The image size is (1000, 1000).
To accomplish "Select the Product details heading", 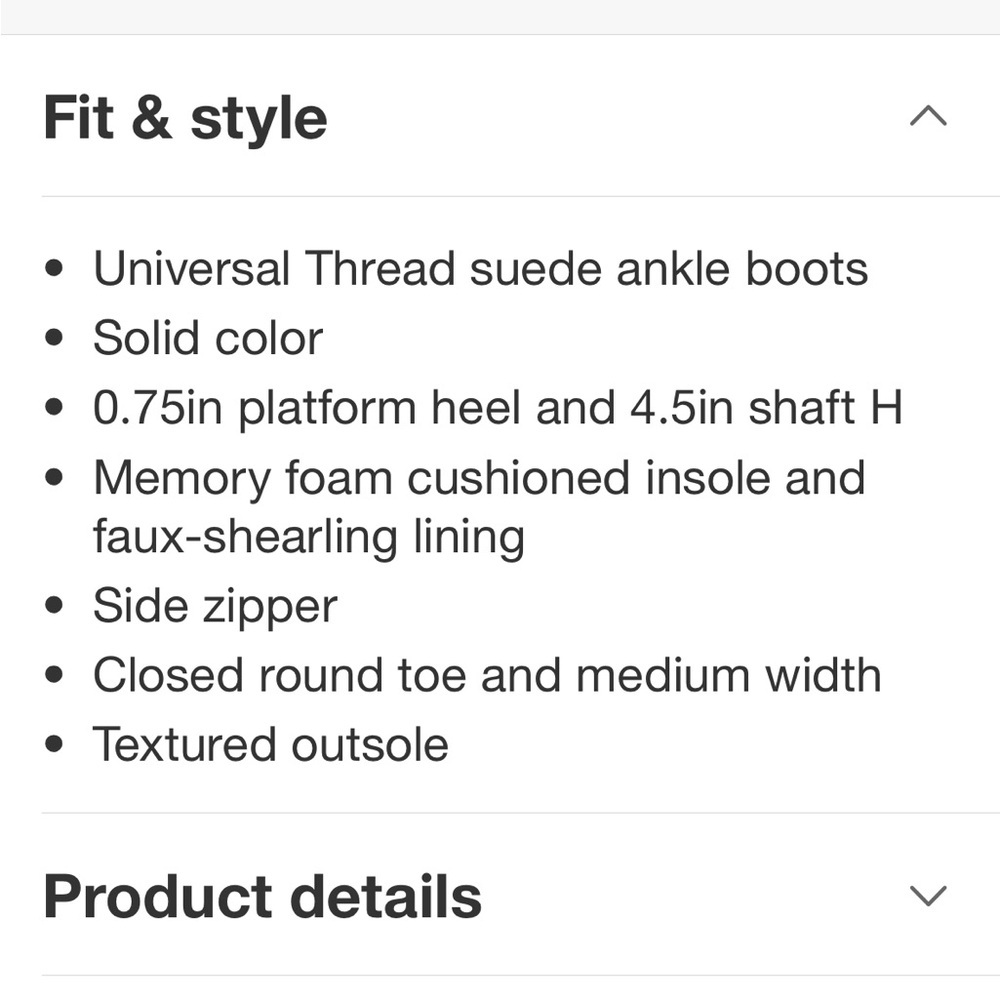I will pos(262,896).
